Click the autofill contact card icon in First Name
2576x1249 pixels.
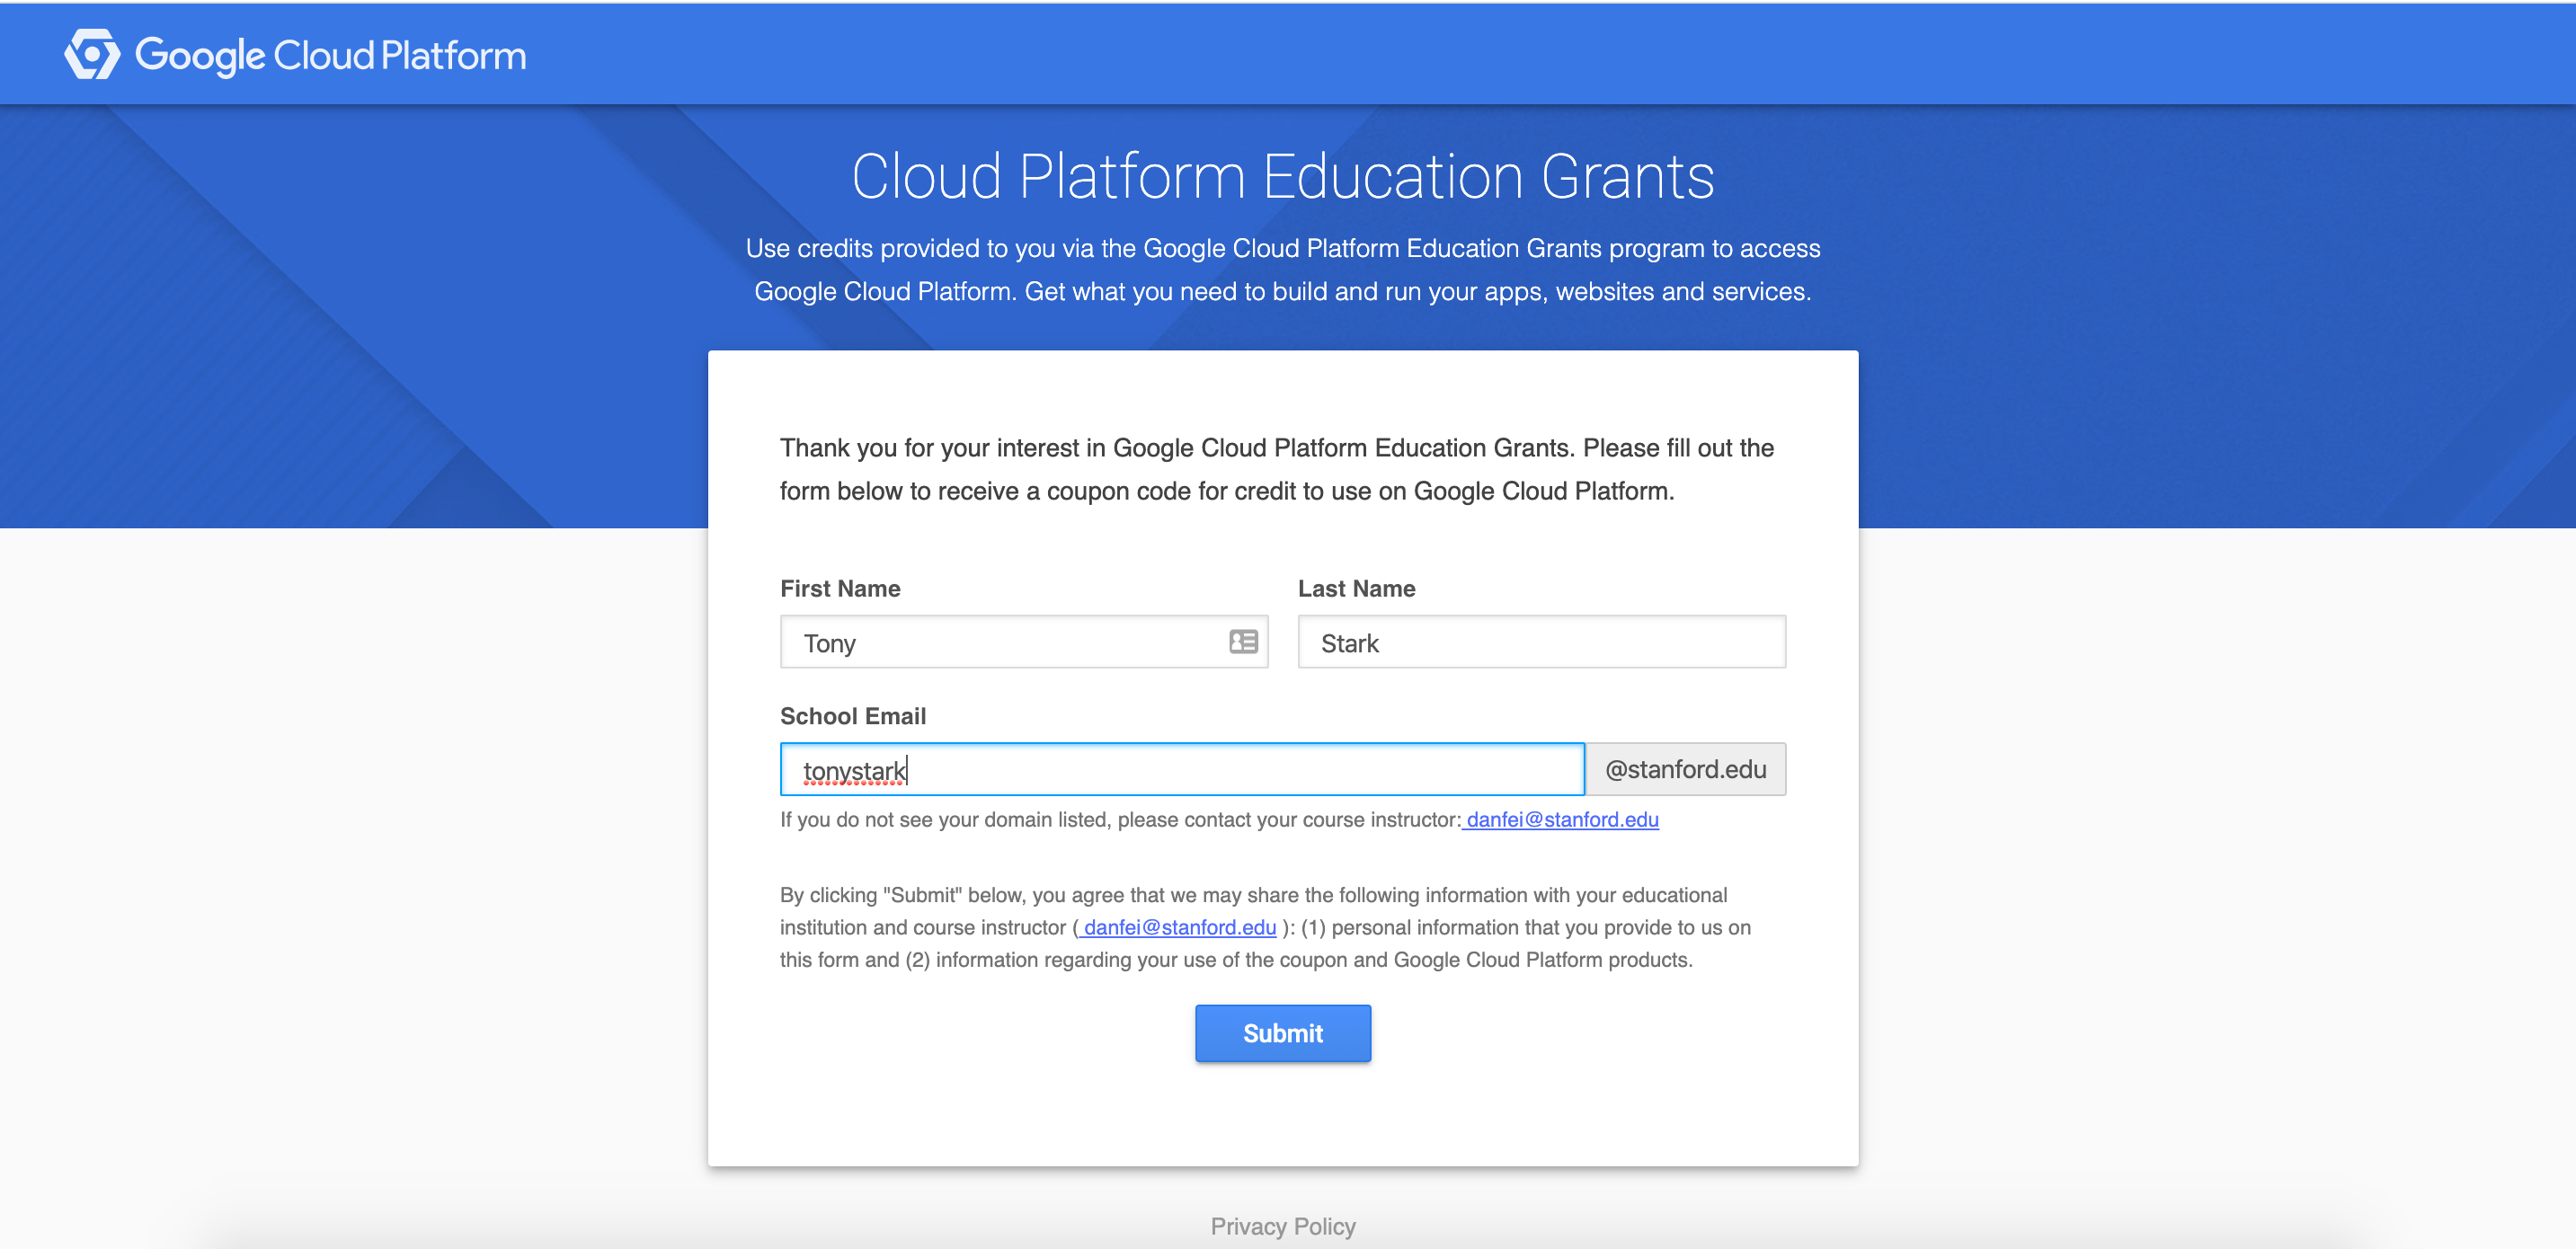[1243, 642]
